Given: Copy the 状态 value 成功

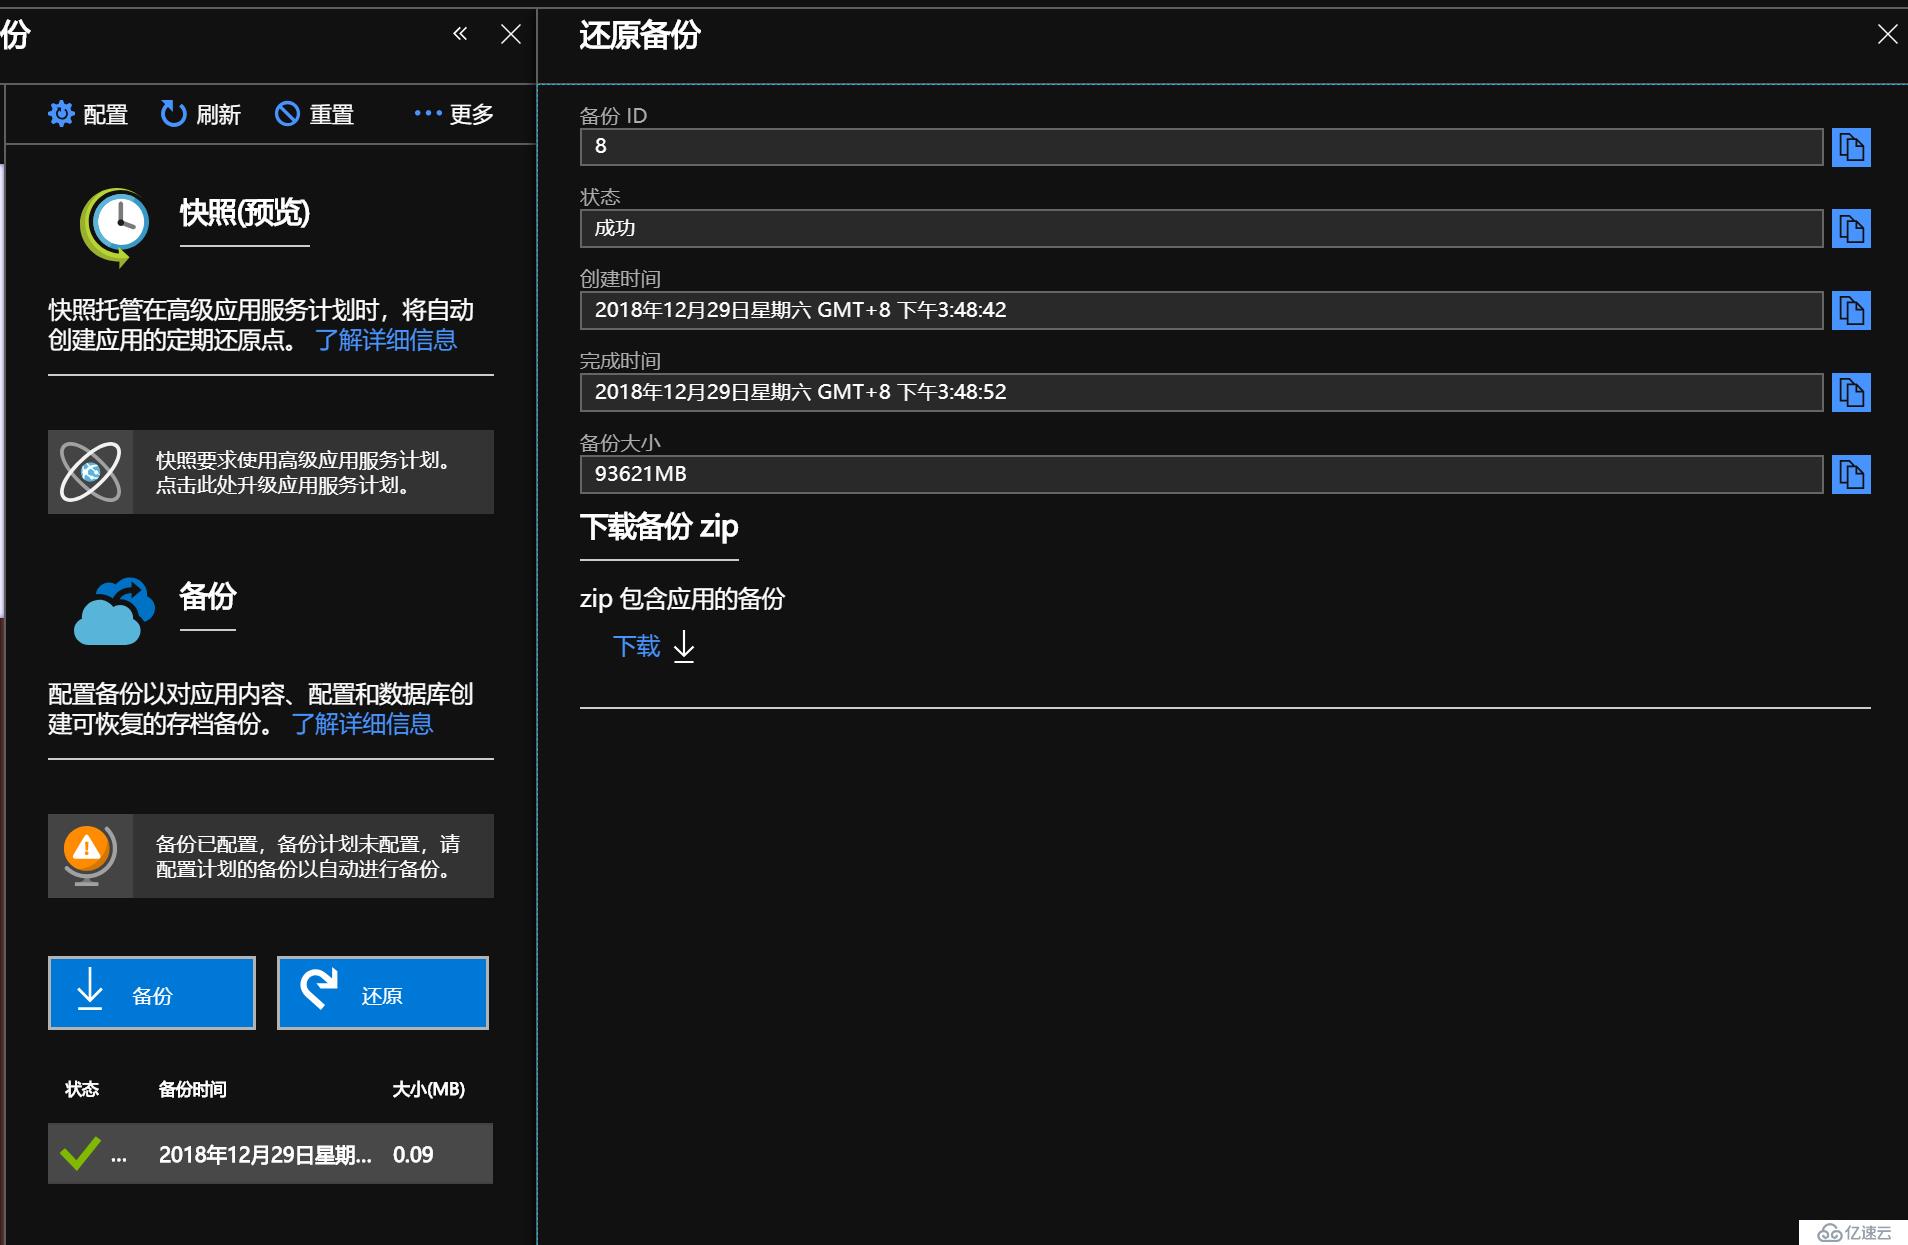Looking at the screenshot, I should click(1851, 229).
